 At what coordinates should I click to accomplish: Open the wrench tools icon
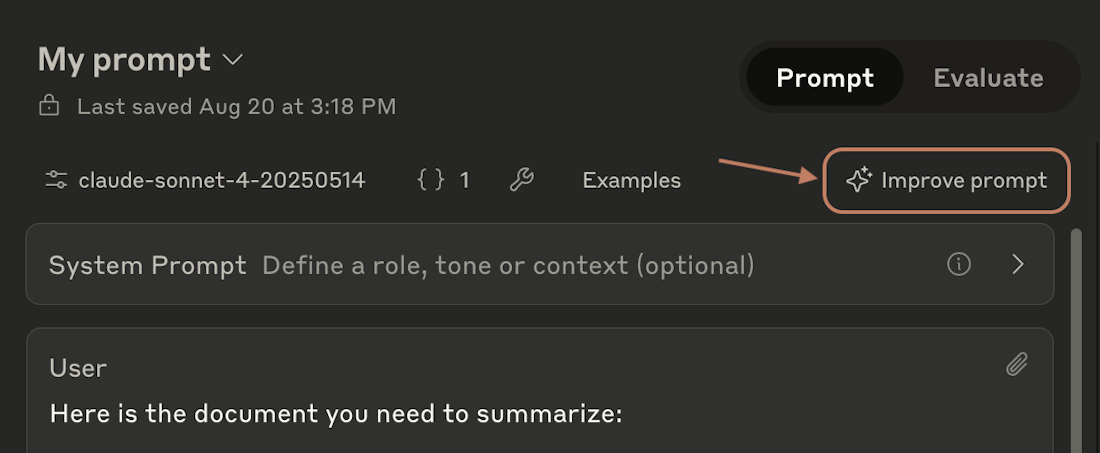coord(521,180)
